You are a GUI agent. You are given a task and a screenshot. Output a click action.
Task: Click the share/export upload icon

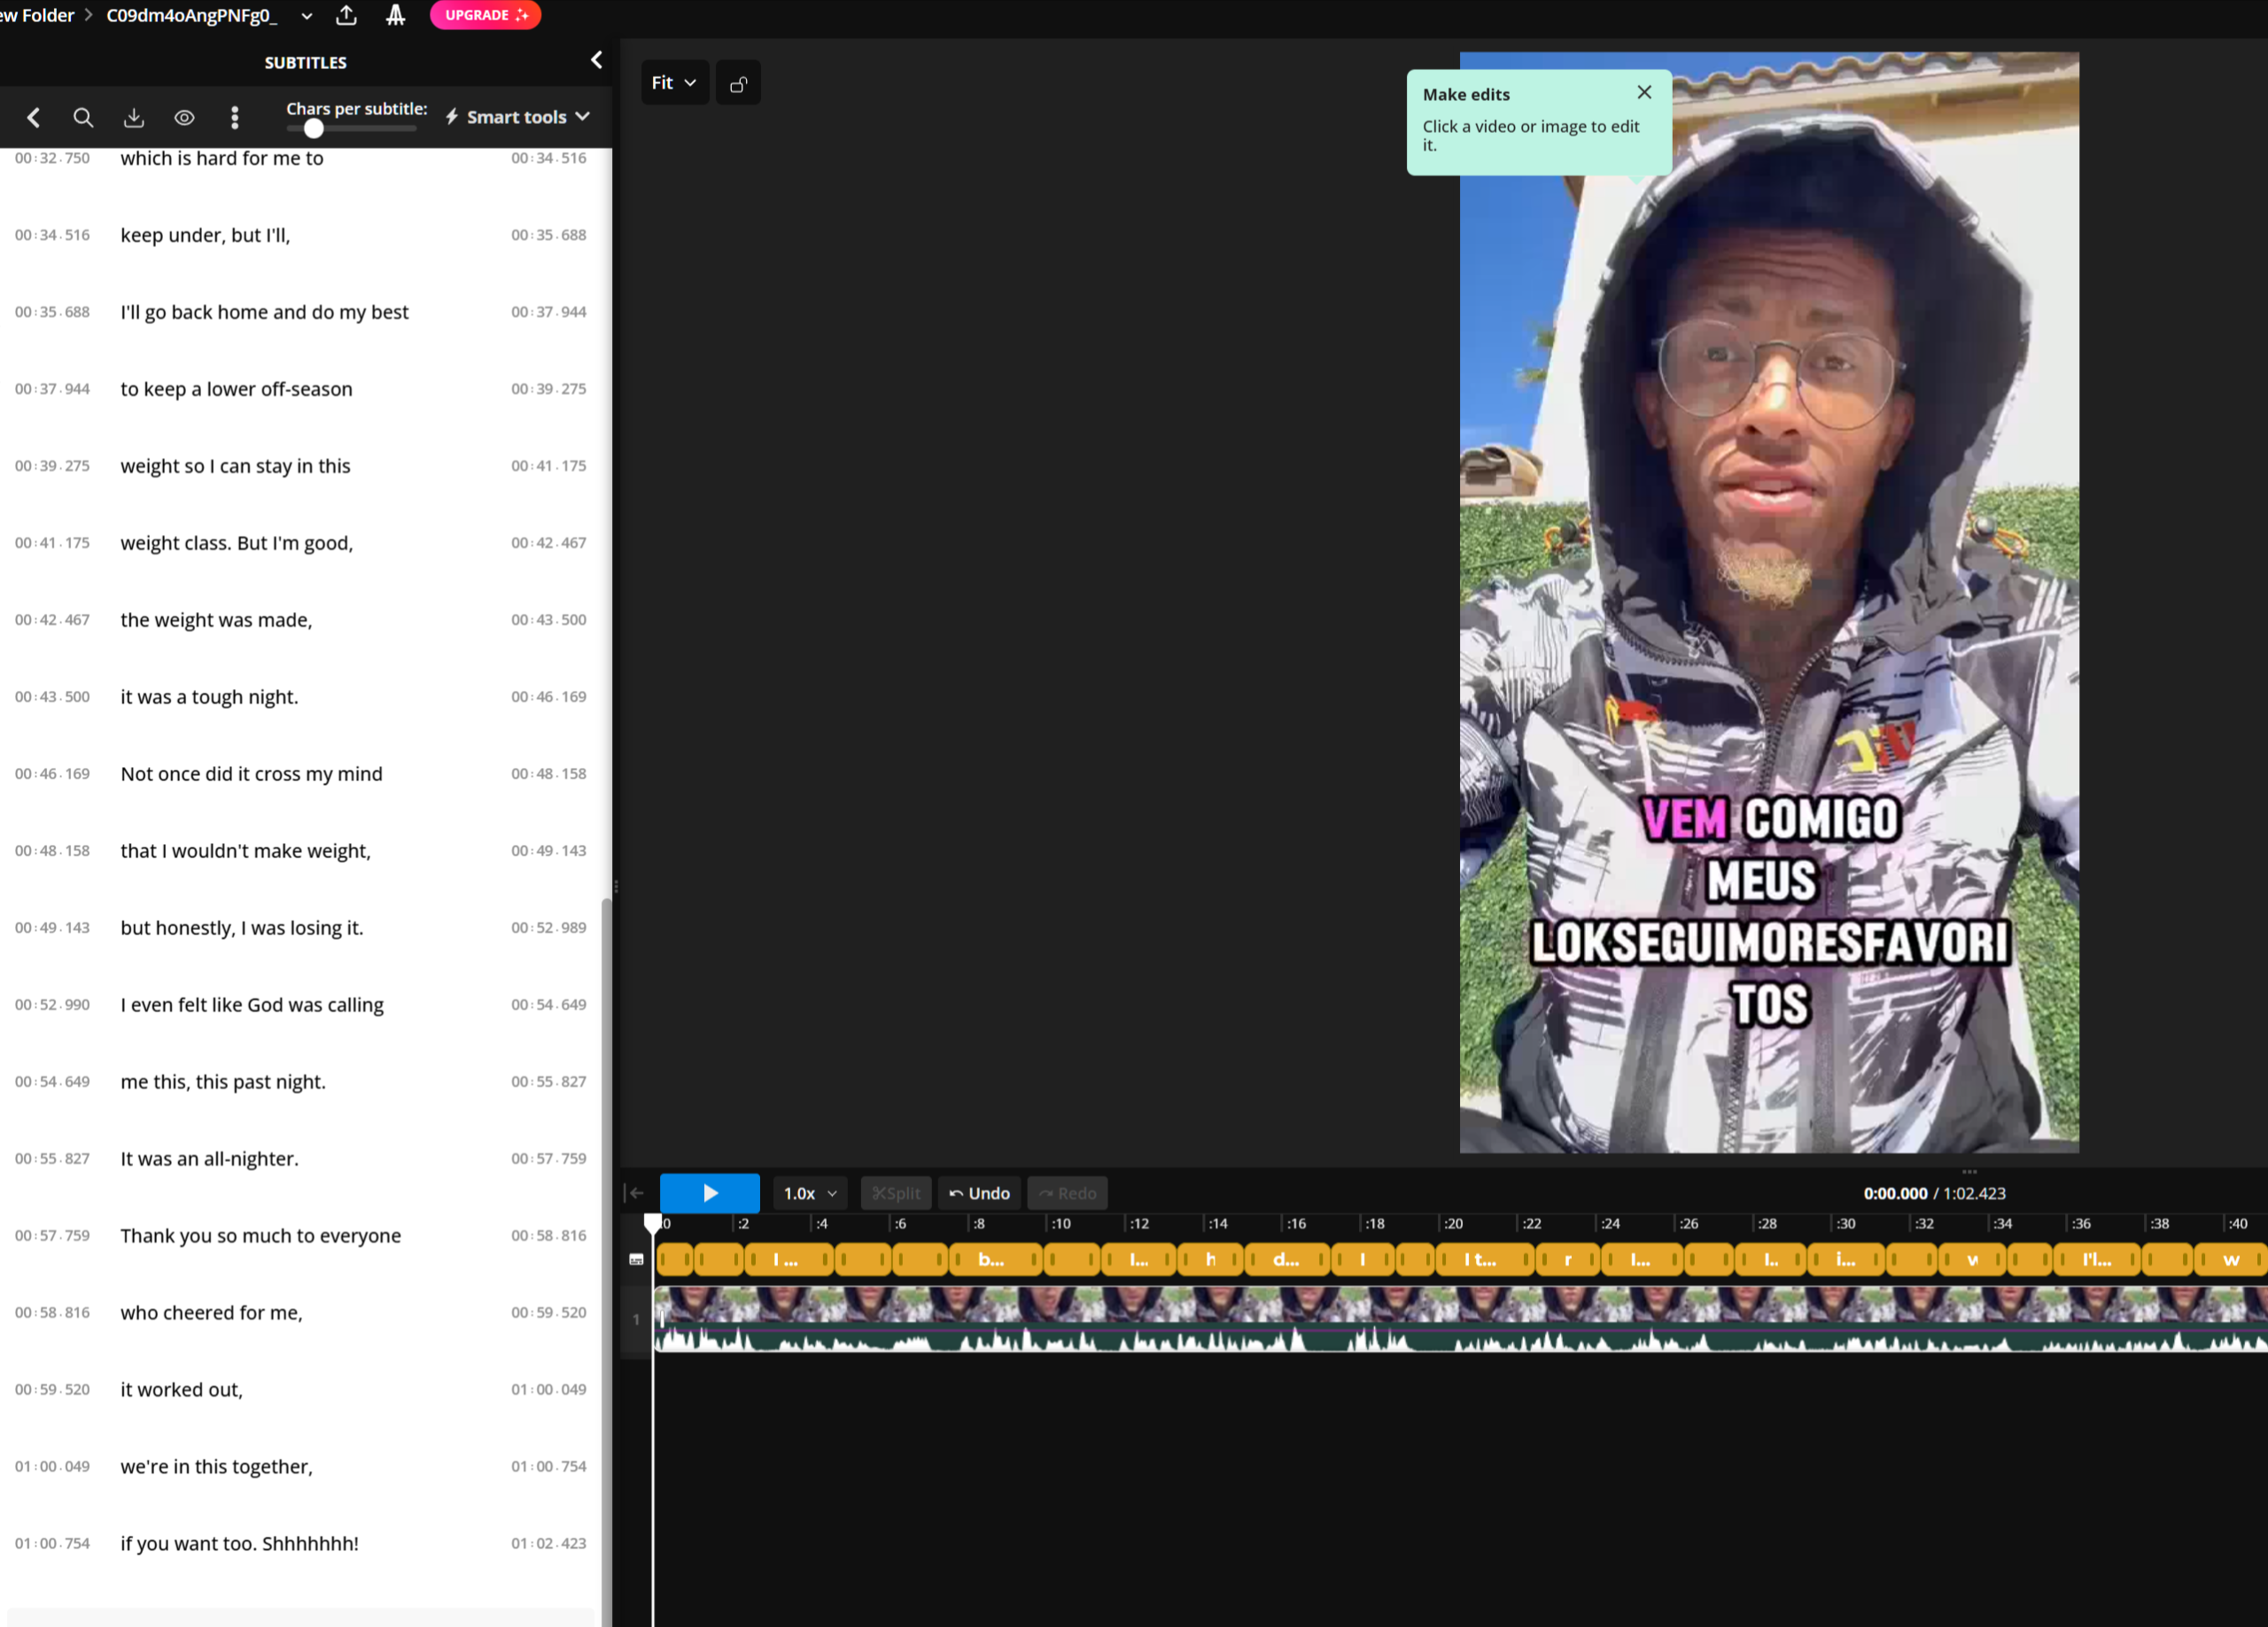pos(346,15)
